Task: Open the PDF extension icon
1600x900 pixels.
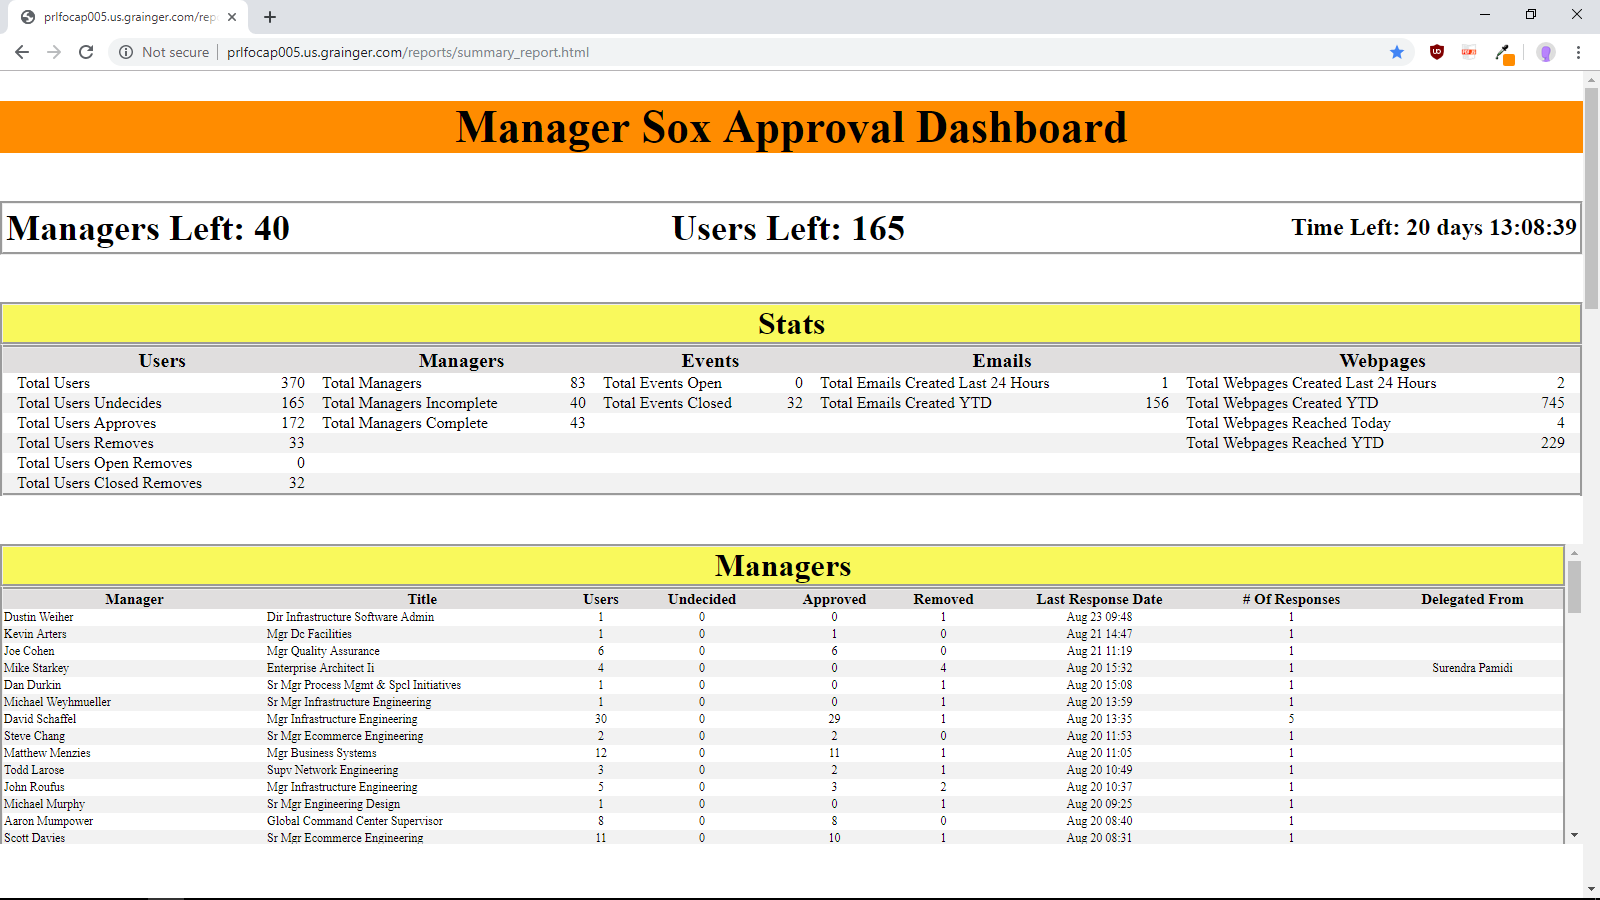Action: coord(1469,52)
